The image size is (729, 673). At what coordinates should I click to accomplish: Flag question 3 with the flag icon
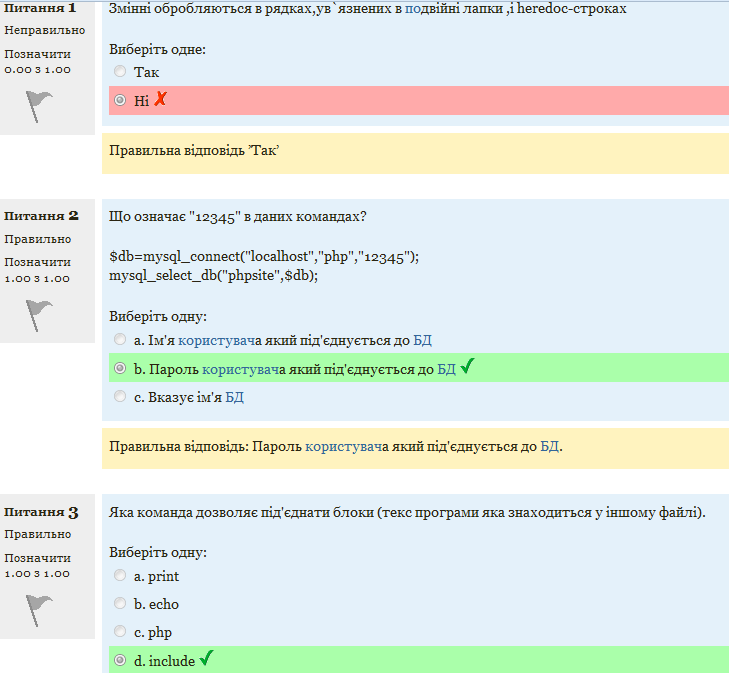point(39,610)
